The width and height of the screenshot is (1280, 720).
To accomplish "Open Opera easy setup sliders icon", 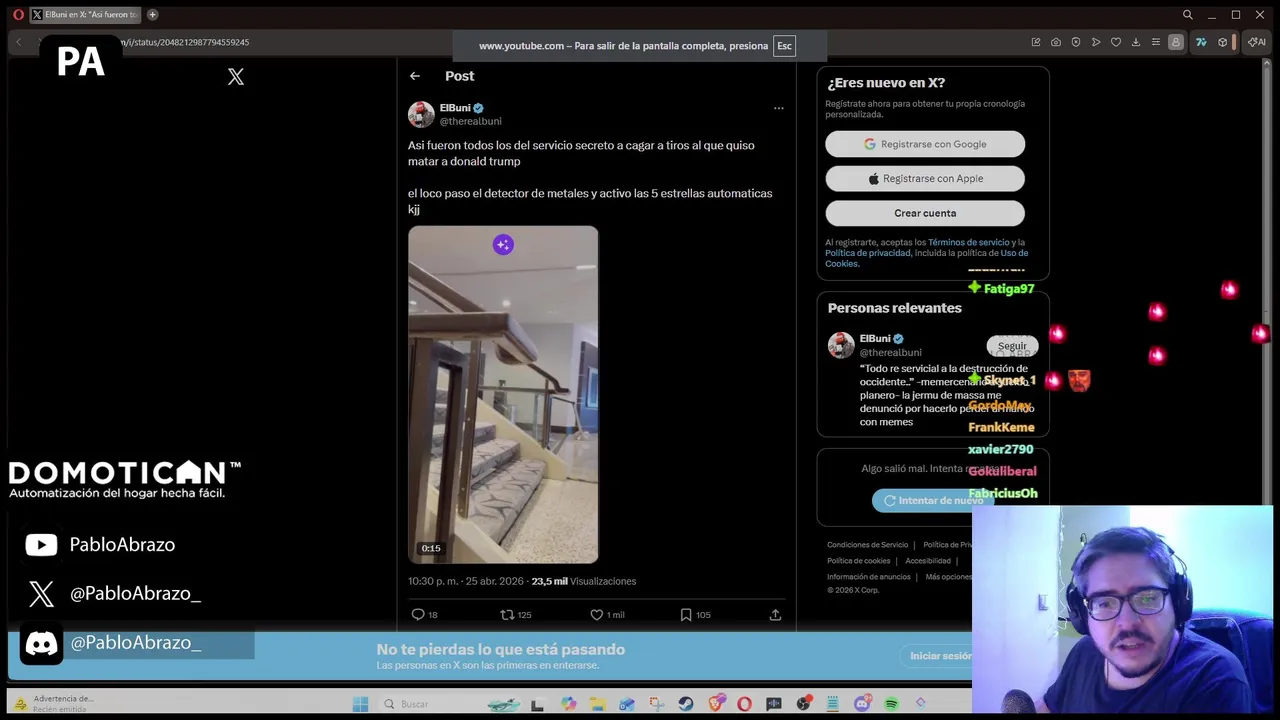I will (x=1155, y=42).
